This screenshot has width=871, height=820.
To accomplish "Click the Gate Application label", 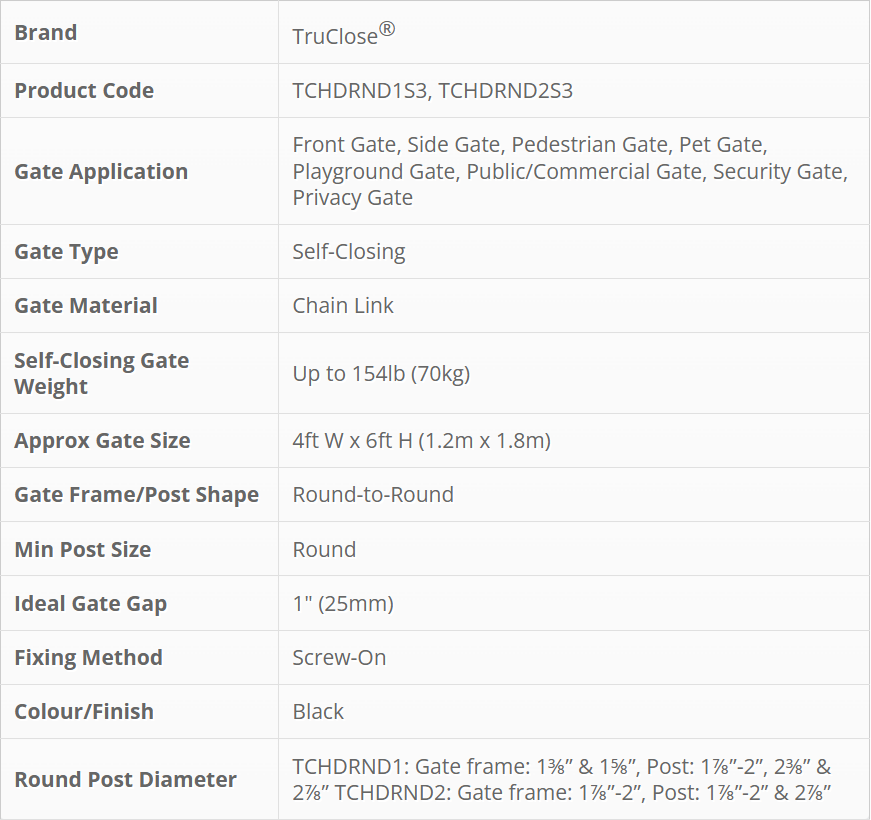I will [x=101, y=172].
